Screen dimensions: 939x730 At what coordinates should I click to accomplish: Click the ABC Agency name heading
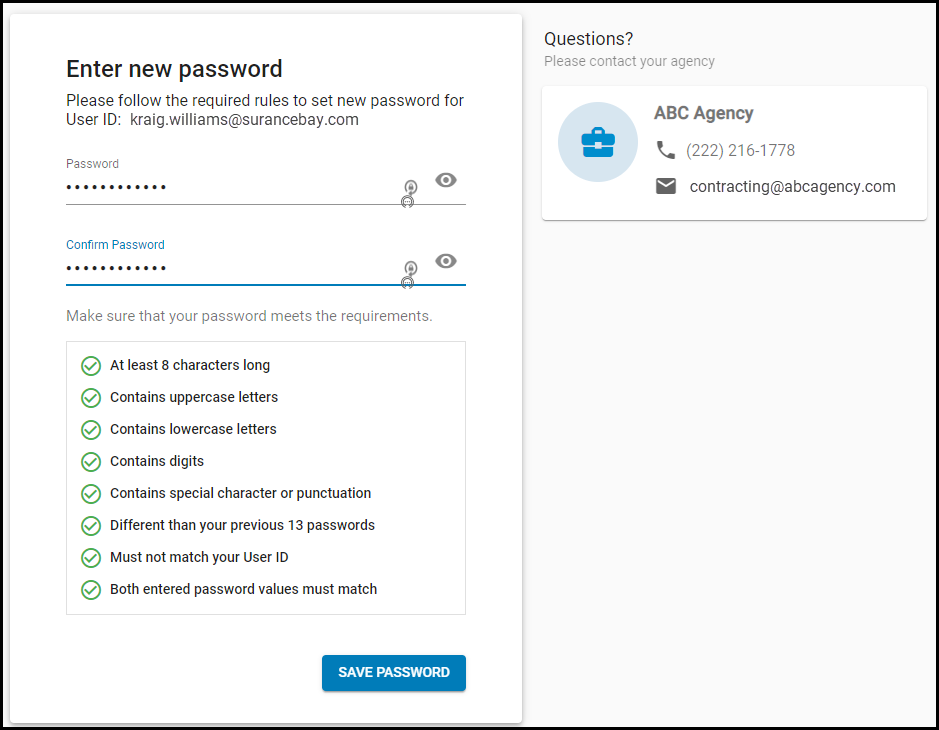(x=703, y=113)
